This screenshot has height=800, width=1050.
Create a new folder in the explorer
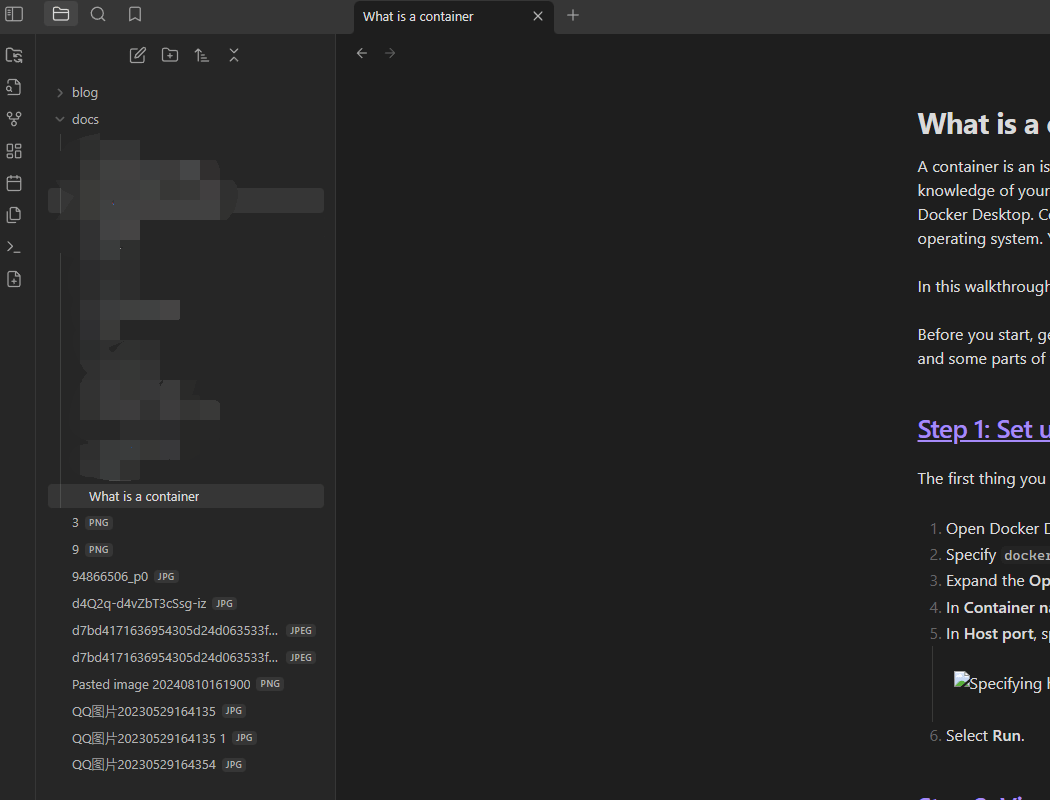coord(169,55)
